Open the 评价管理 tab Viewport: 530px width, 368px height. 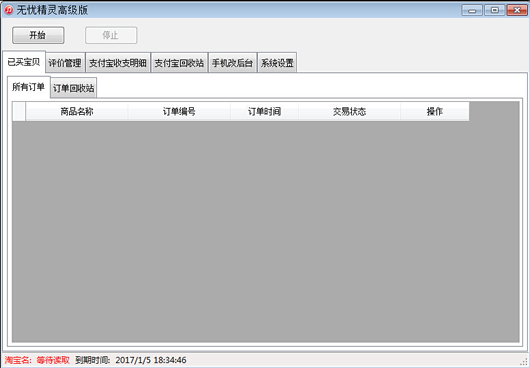coord(65,63)
